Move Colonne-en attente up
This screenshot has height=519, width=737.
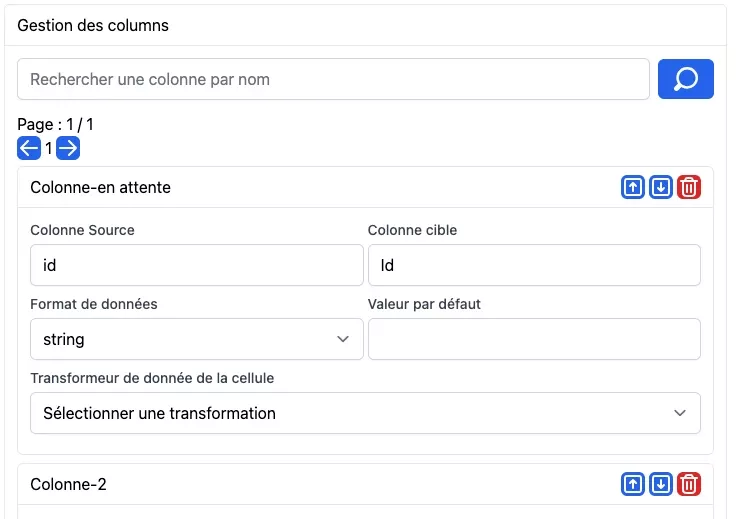[x=632, y=187]
